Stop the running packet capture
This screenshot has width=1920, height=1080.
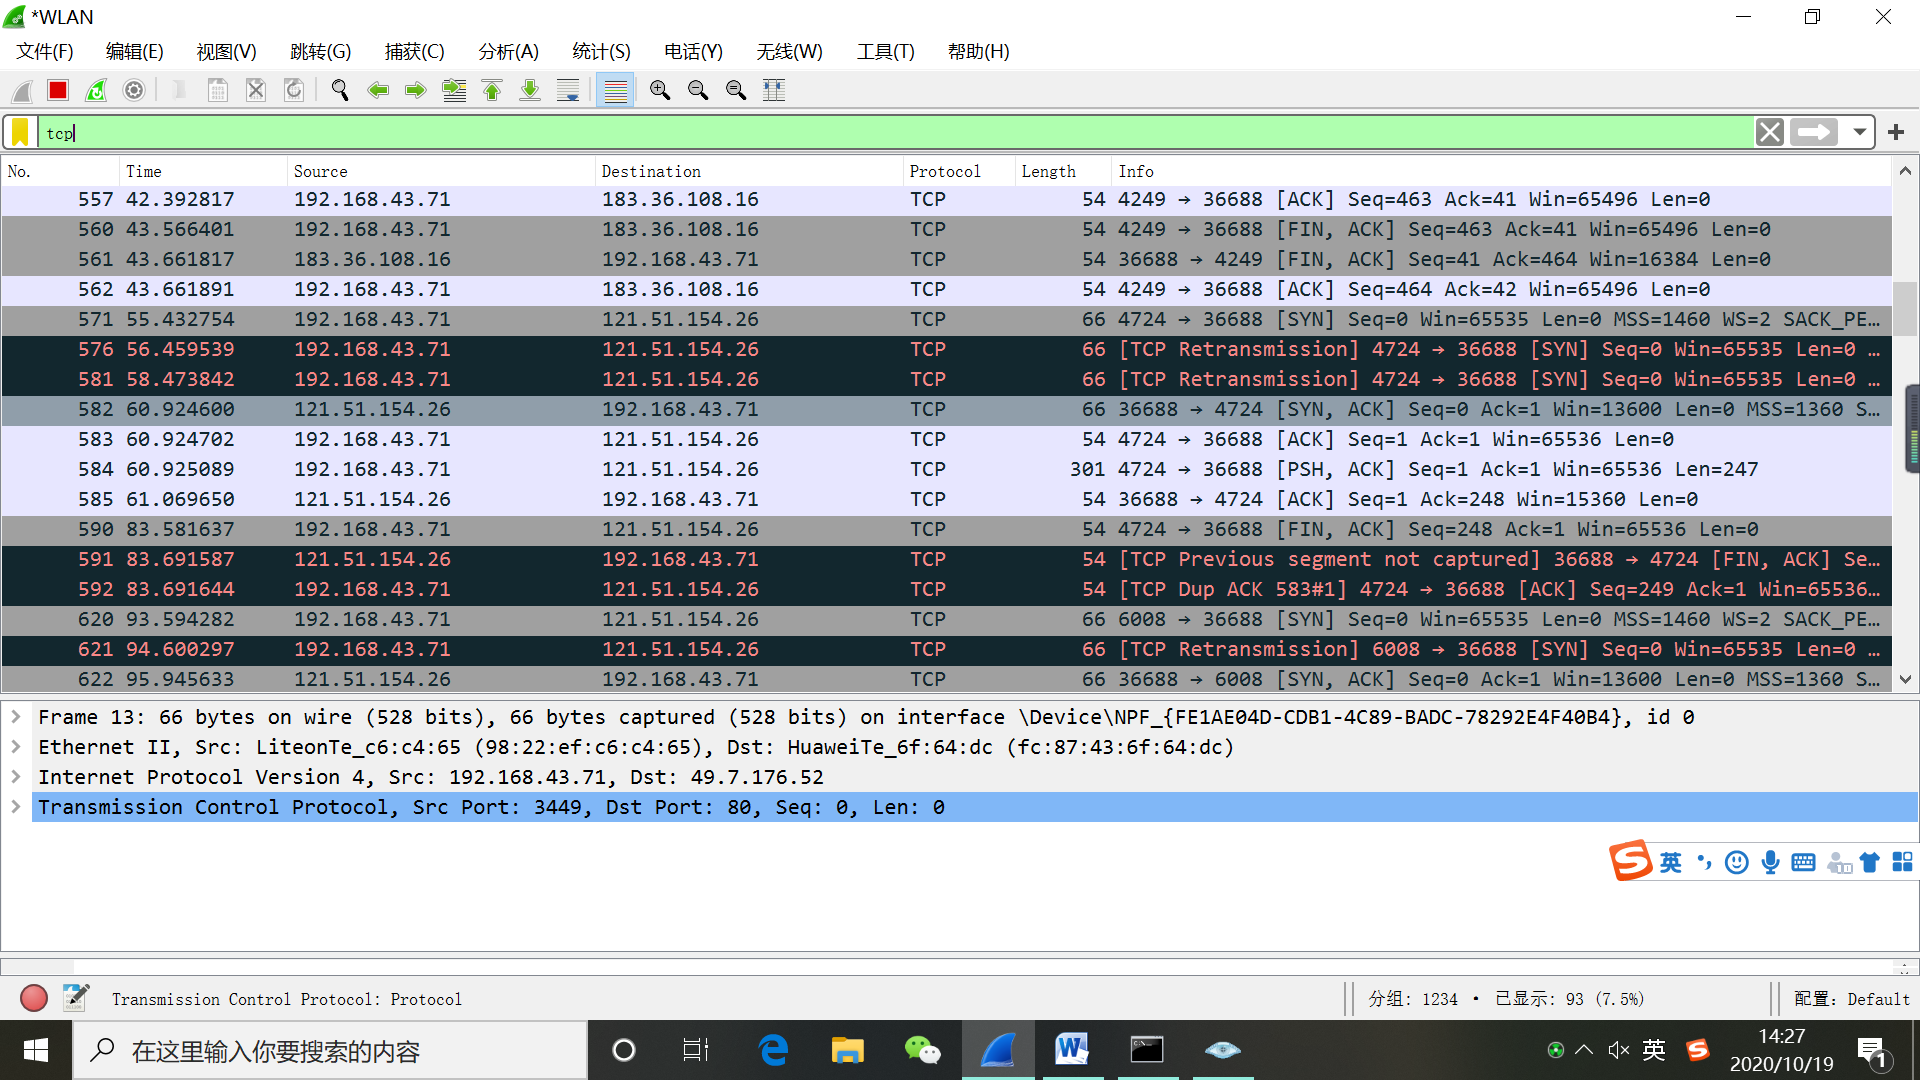point(58,91)
